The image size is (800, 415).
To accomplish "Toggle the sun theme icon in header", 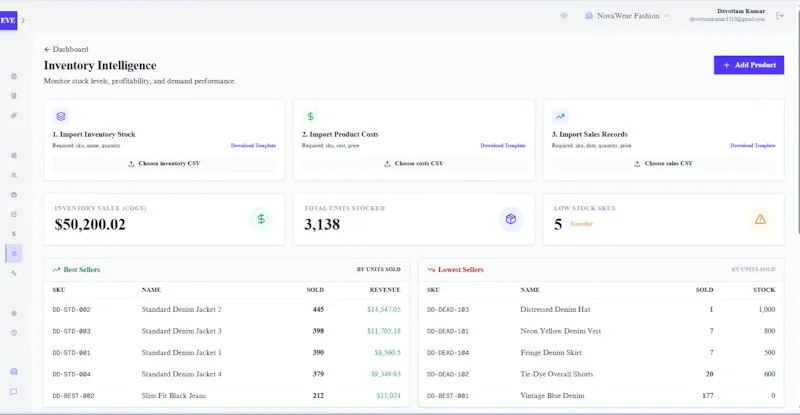I will [563, 16].
